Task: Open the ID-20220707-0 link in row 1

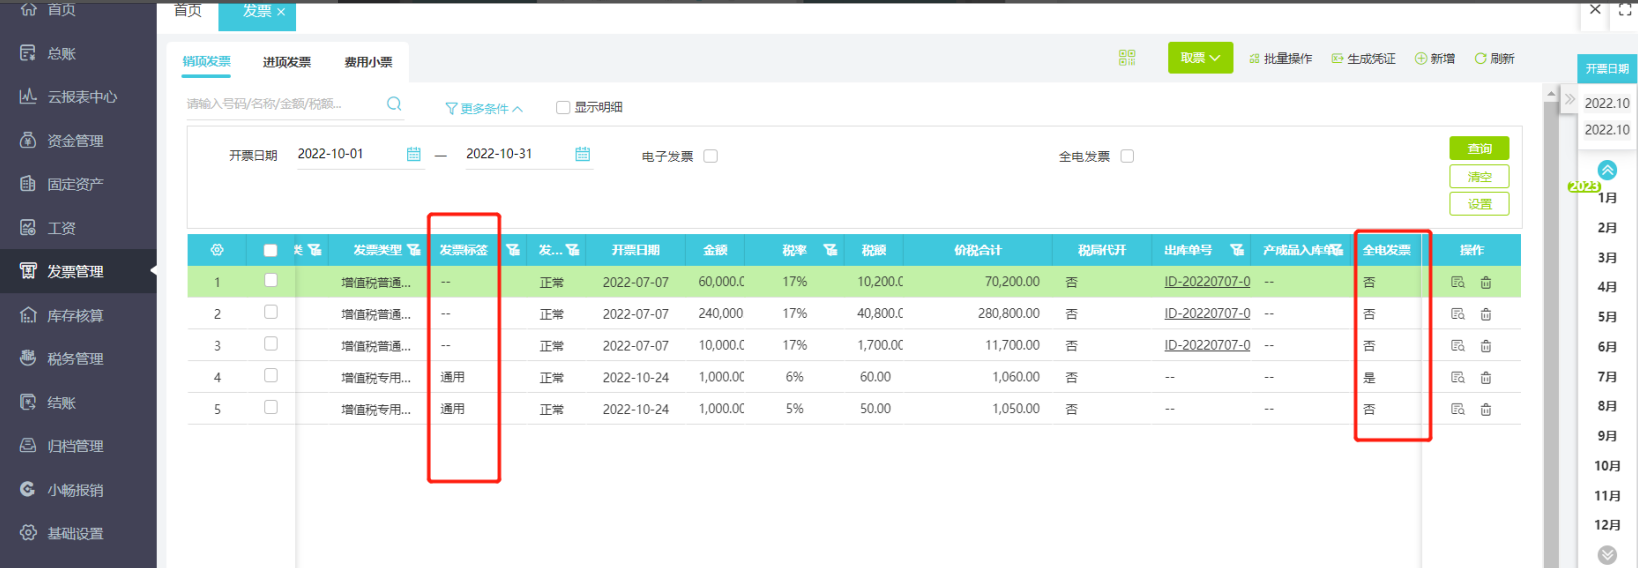Action: (x=1207, y=282)
